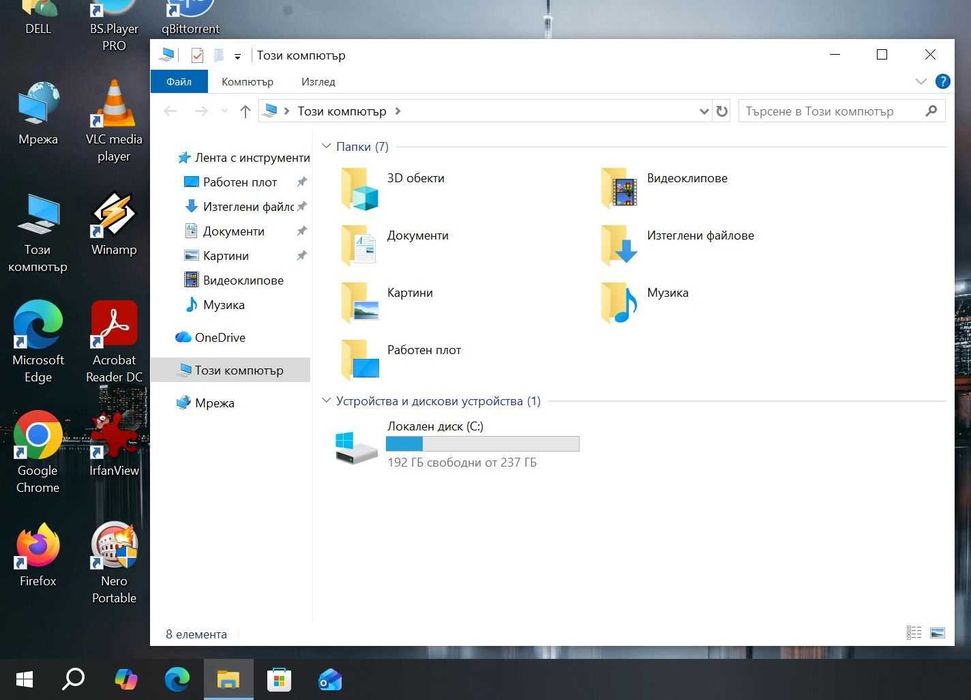Click the New folder icon in title bar toolbar
971x700 pixels.
click(x=219, y=55)
